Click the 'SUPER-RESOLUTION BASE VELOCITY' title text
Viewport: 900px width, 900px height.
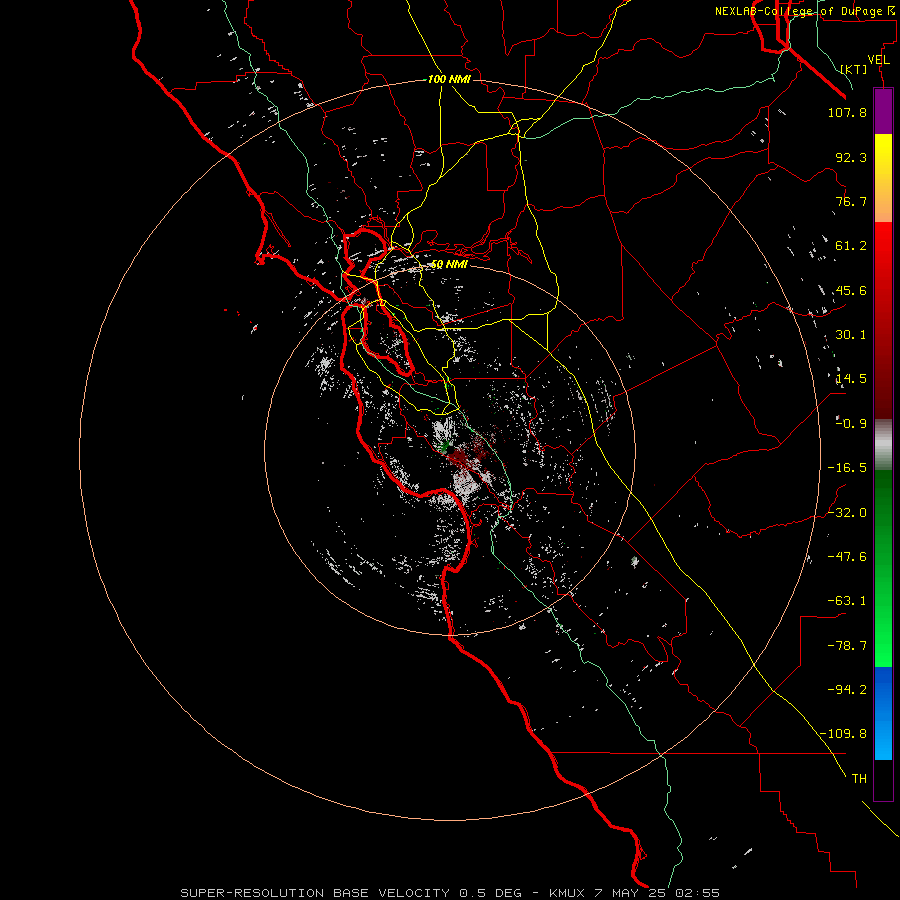pos(315,893)
